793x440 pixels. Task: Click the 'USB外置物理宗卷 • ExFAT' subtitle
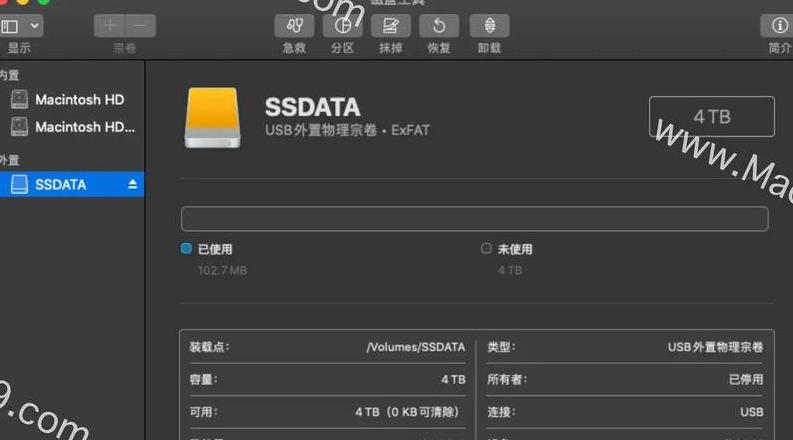click(347, 130)
